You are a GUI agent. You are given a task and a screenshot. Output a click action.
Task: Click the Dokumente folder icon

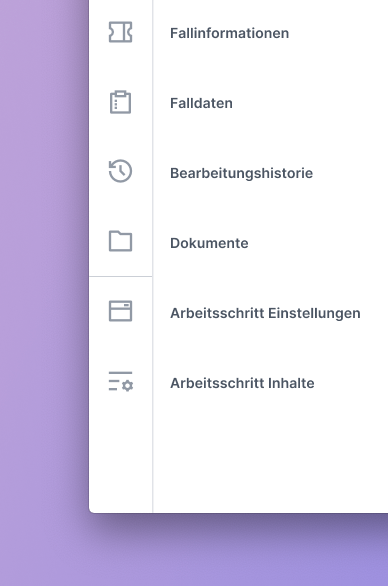120,241
